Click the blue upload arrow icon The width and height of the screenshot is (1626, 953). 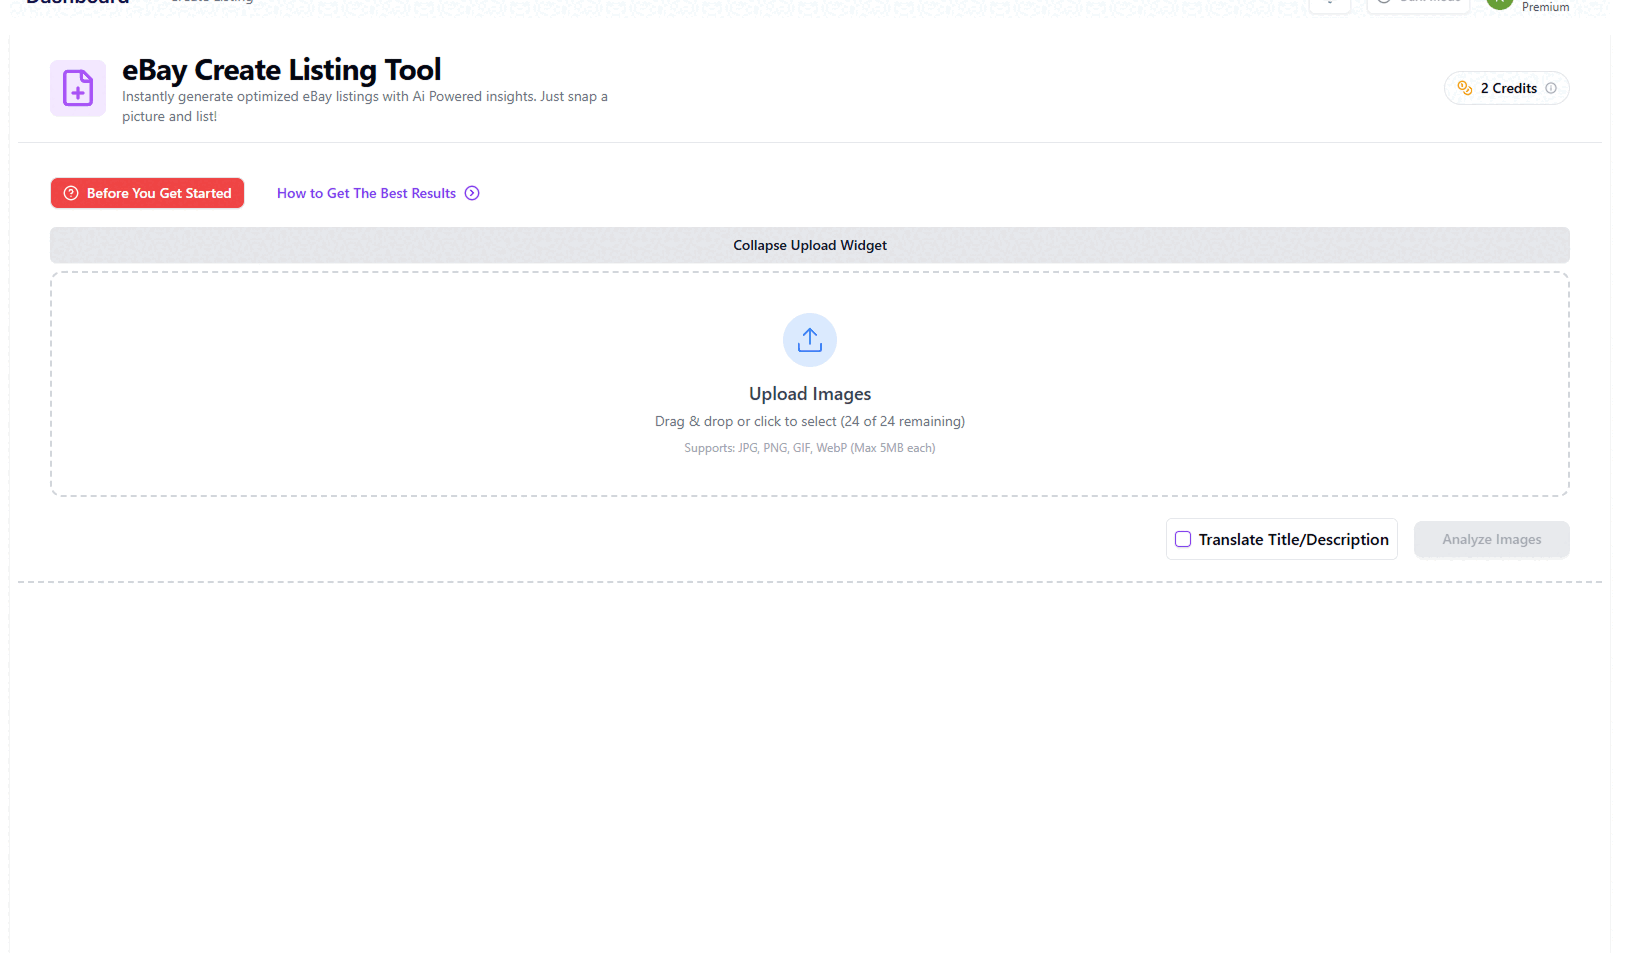coord(809,340)
